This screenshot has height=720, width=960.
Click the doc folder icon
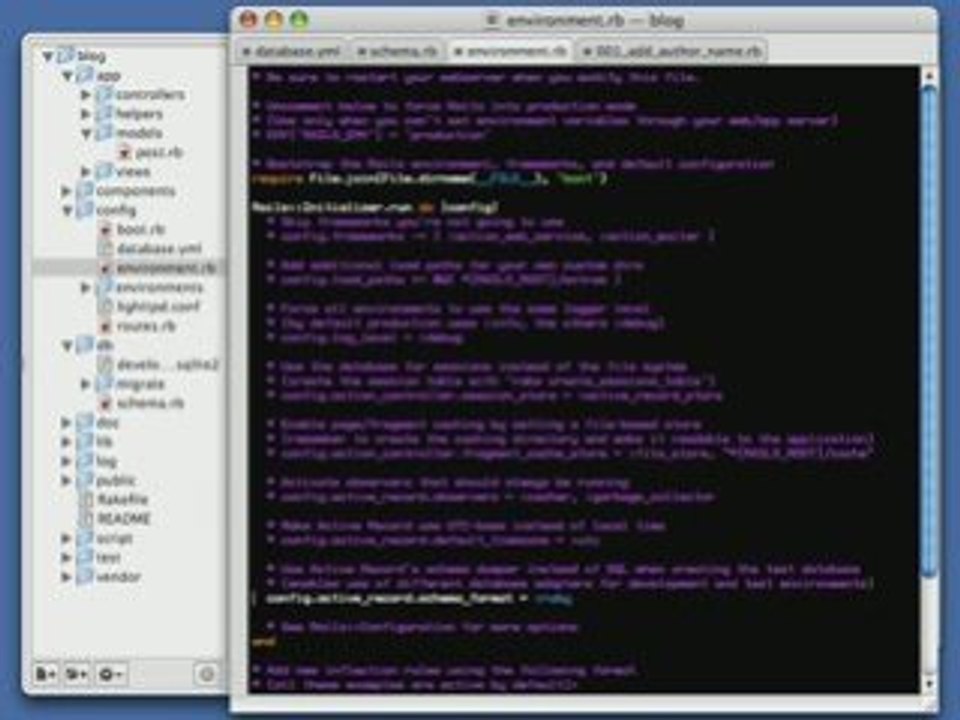pyautogui.click(x=85, y=422)
